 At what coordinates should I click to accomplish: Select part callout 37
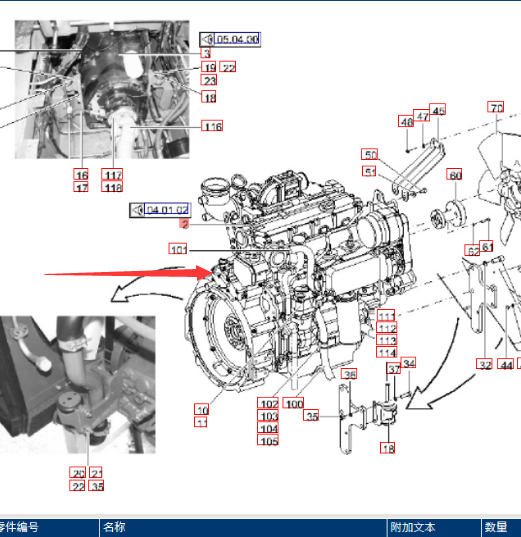pyautogui.click(x=394, y=369)
